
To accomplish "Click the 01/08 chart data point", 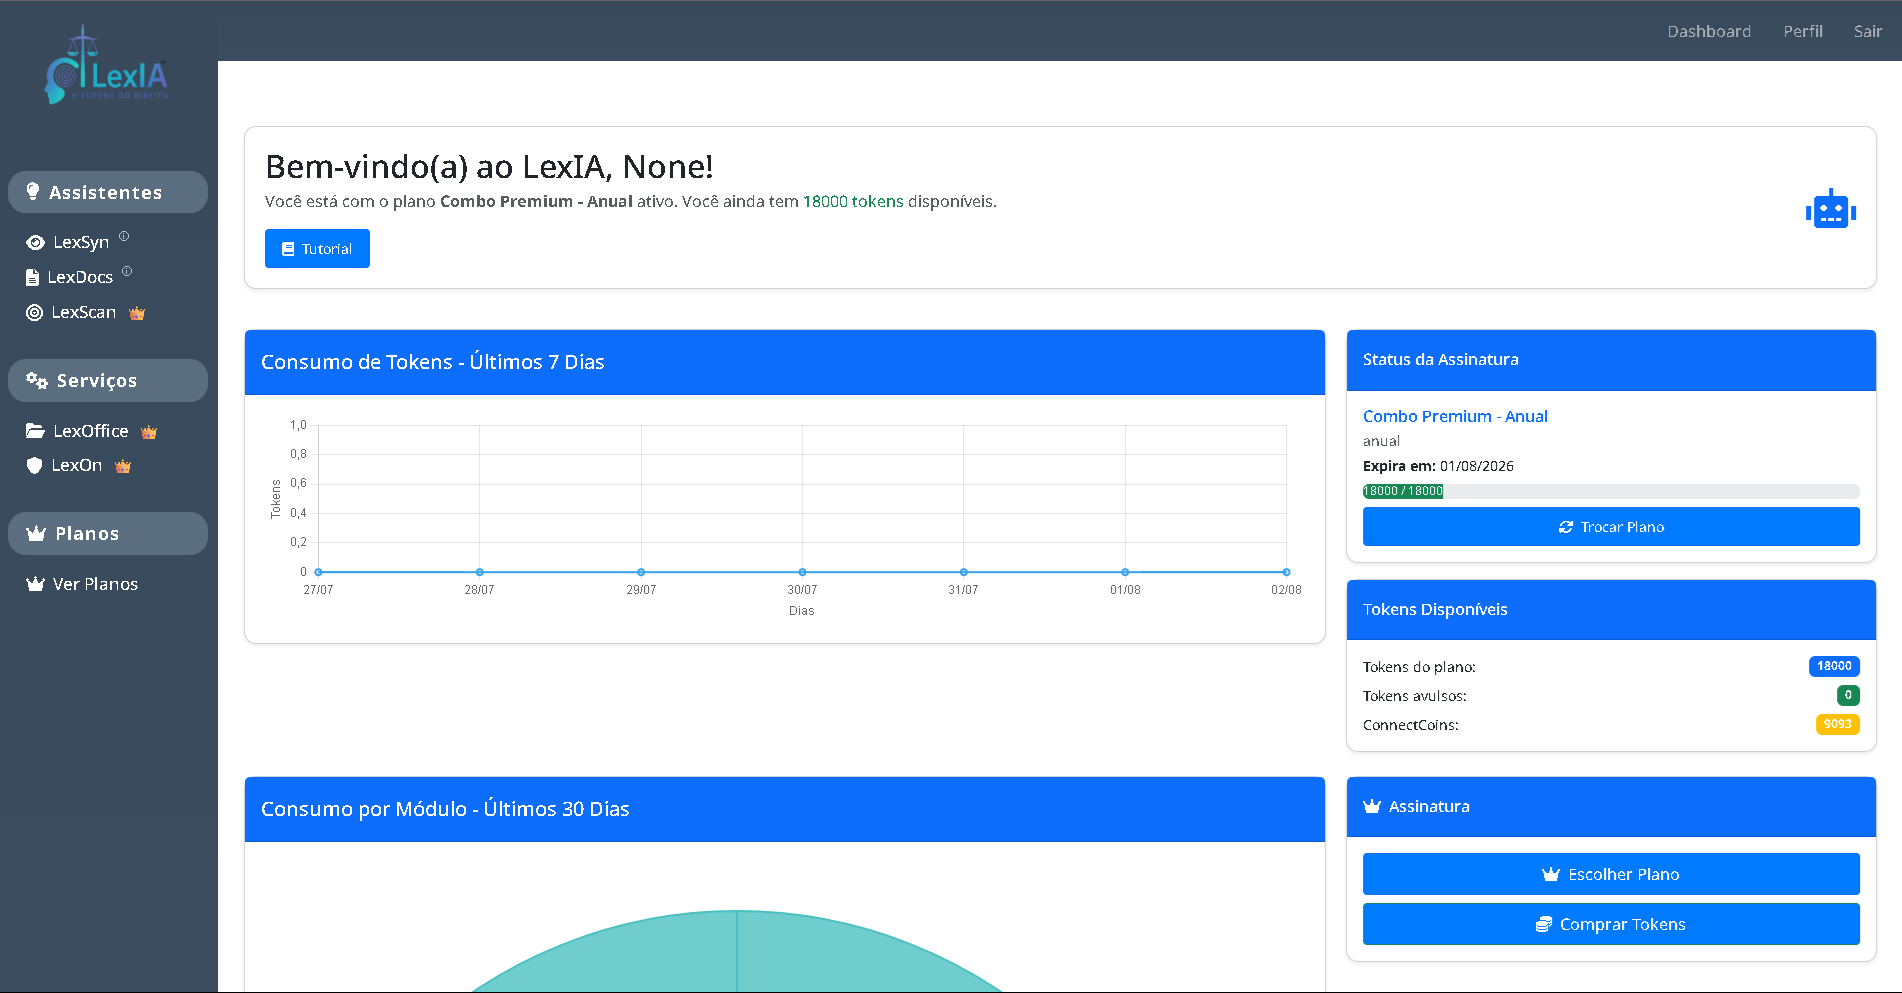I will click(1125, 572).
